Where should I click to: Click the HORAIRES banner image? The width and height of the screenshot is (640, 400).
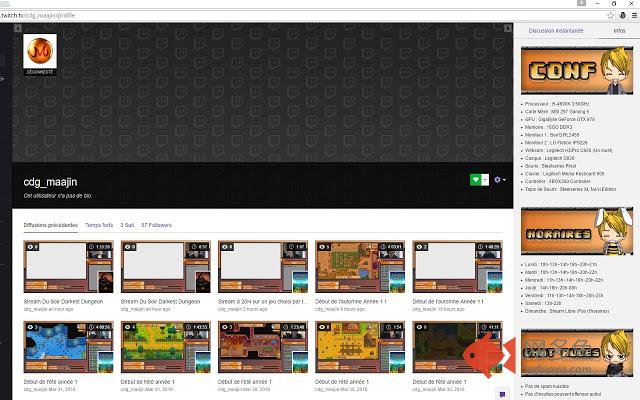577,231
